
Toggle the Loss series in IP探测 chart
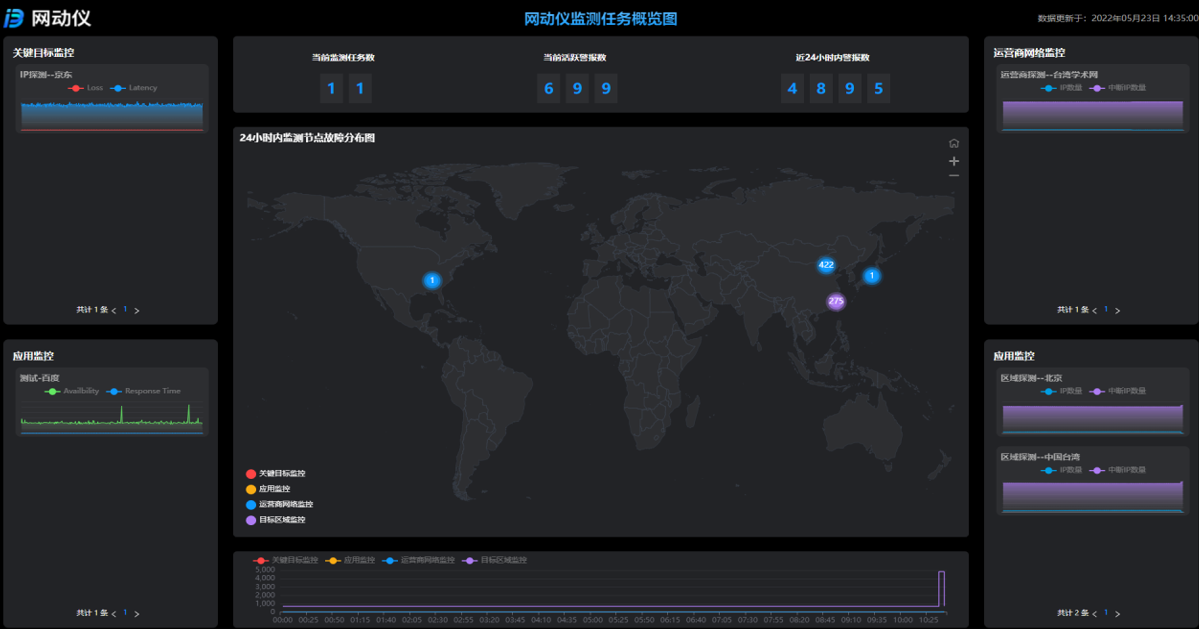[86, 88]
